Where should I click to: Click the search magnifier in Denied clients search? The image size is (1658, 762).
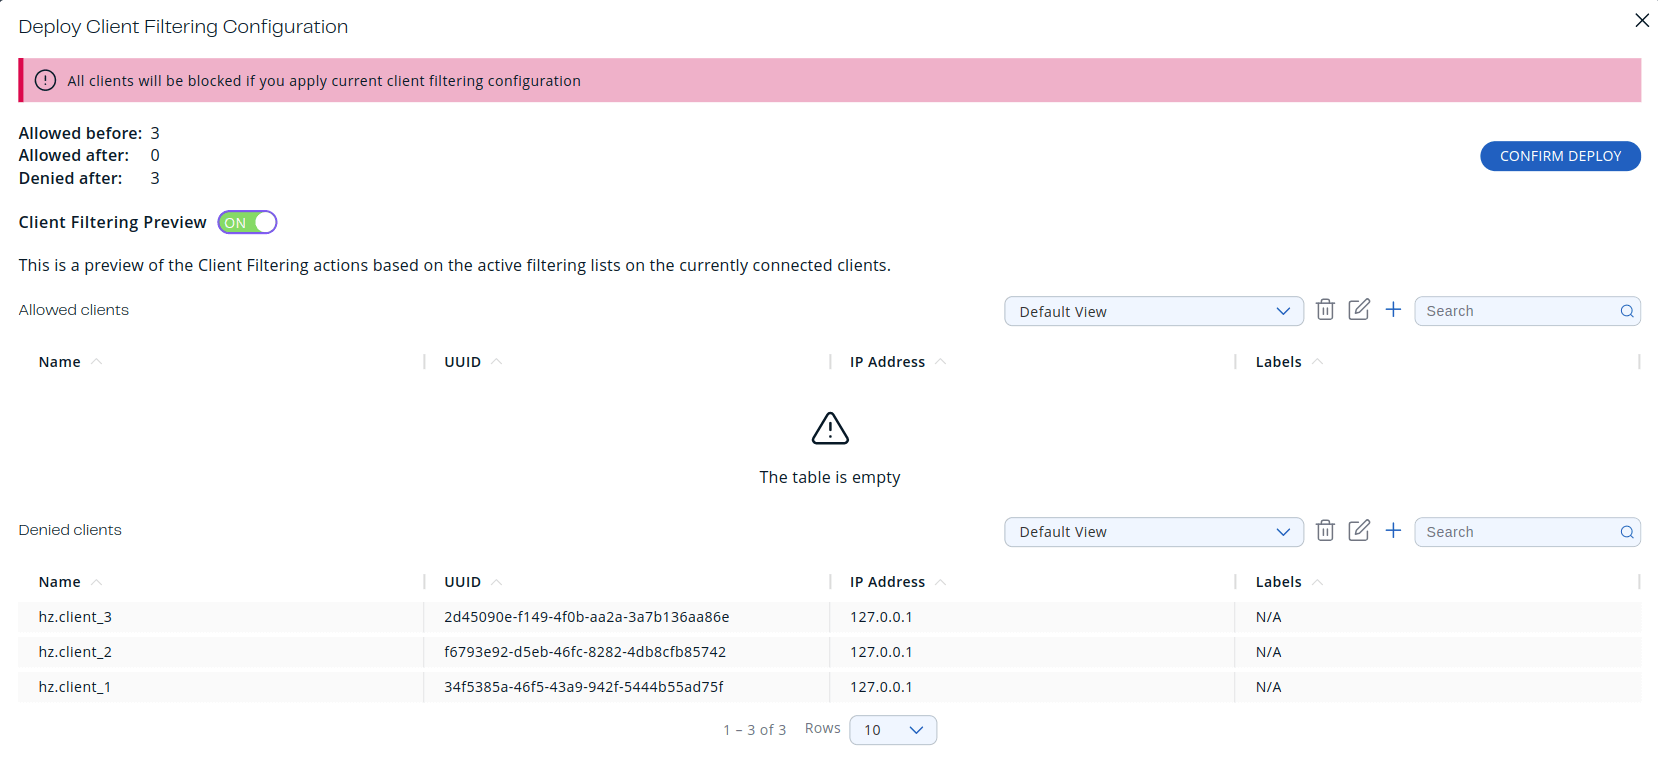[1627, 532]
